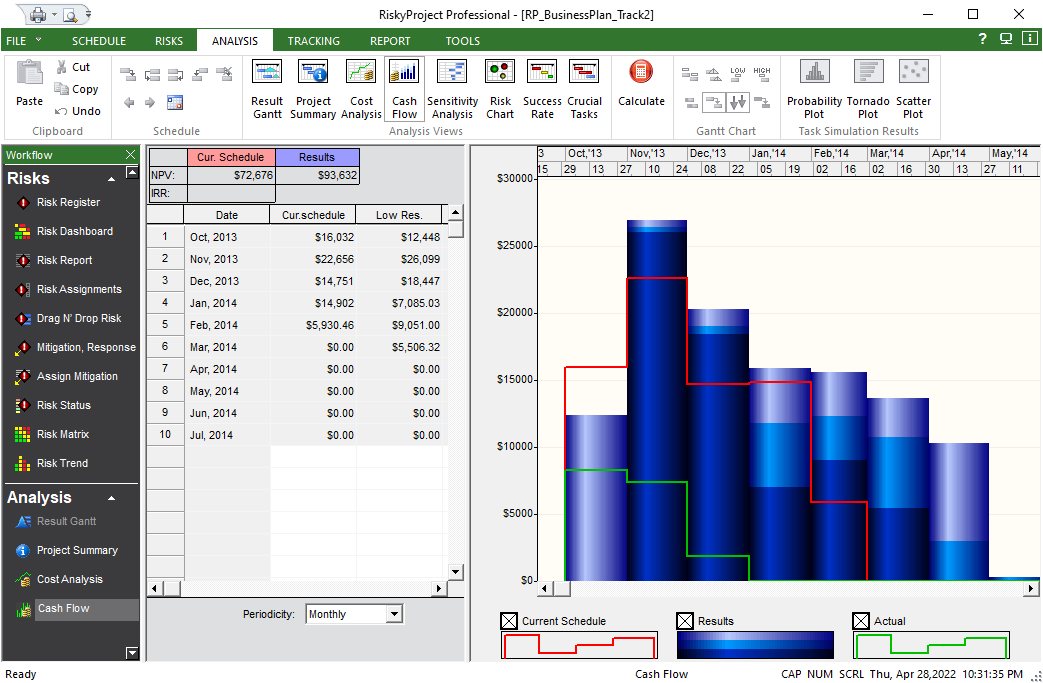Open the Cost Analysis ribbon view
Image resolution: width=1043 pixels, height=683 pixels.
(361, 89)
